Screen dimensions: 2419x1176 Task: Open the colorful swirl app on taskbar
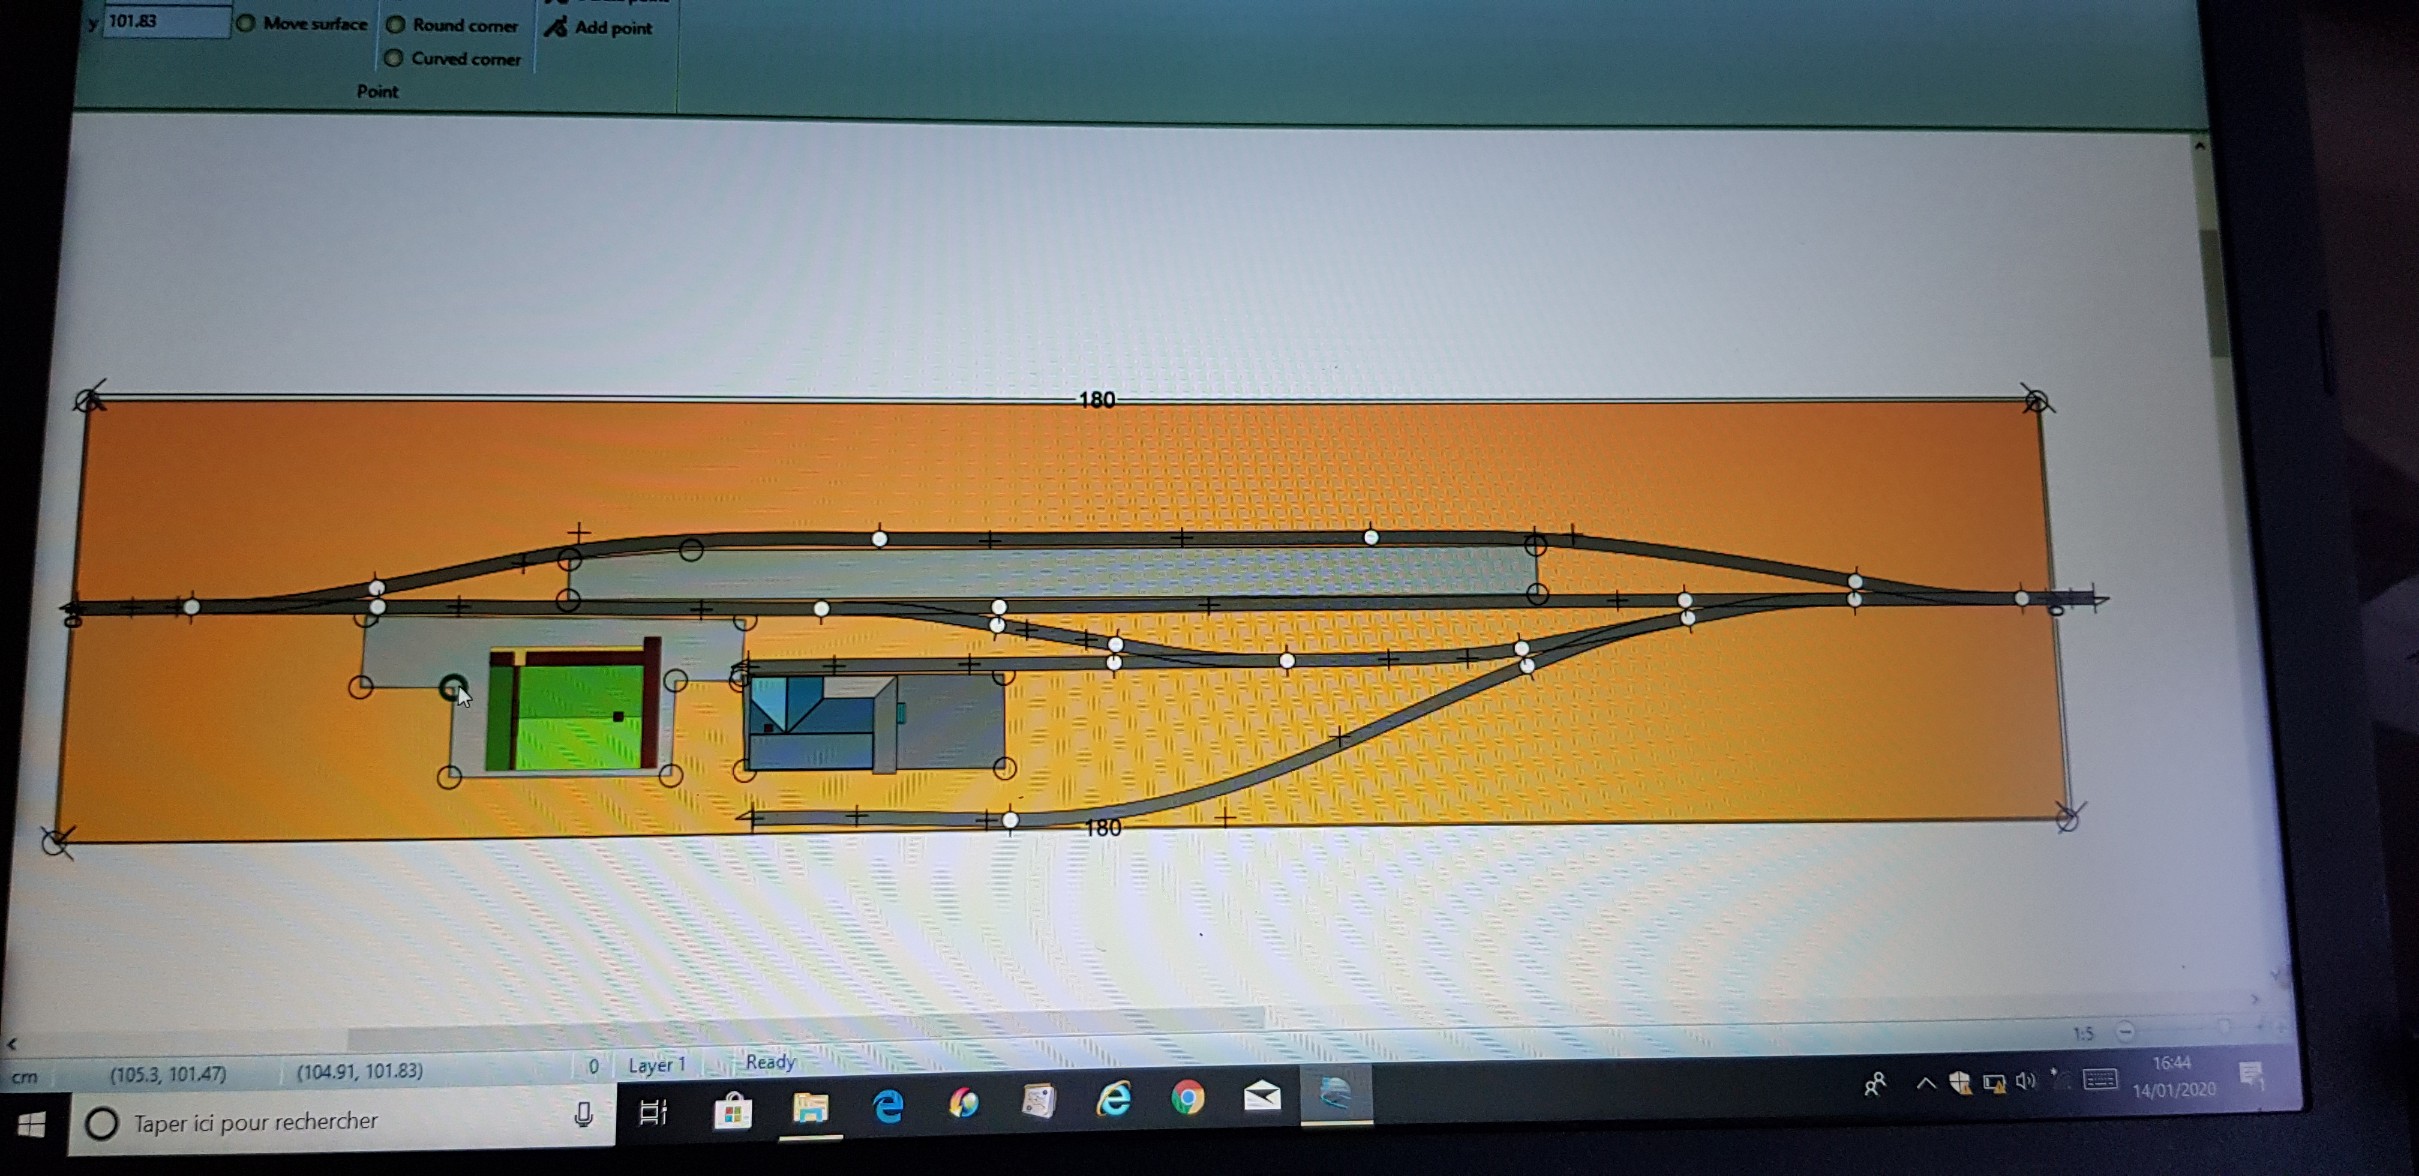(963, 1102)
